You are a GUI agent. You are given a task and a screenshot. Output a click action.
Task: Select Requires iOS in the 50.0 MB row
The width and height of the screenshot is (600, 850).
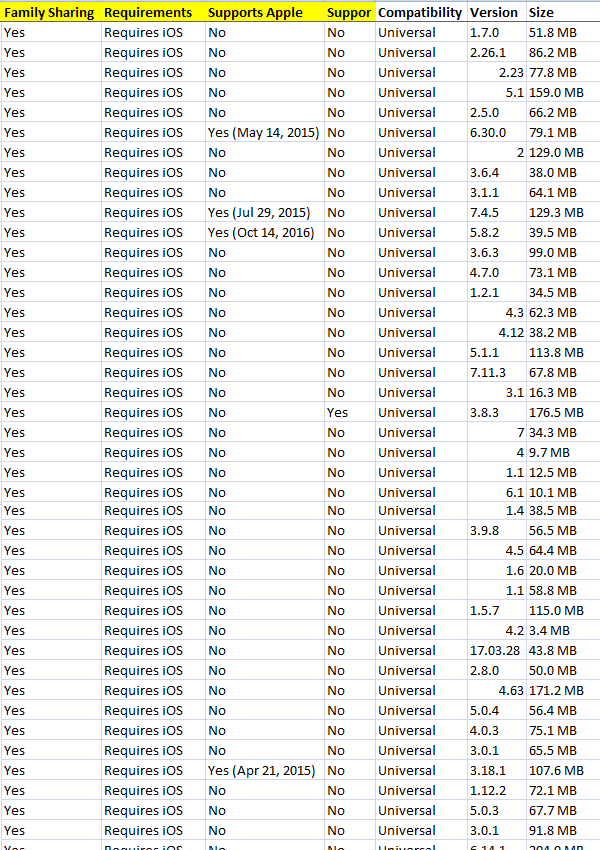pos(153,671)
